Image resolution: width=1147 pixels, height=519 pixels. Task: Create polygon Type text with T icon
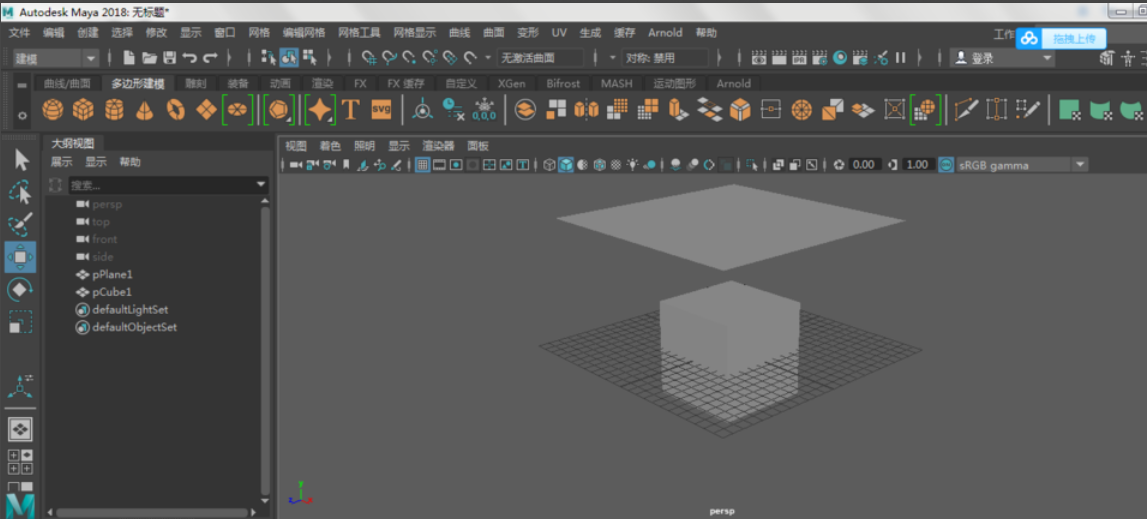[351, 110]
